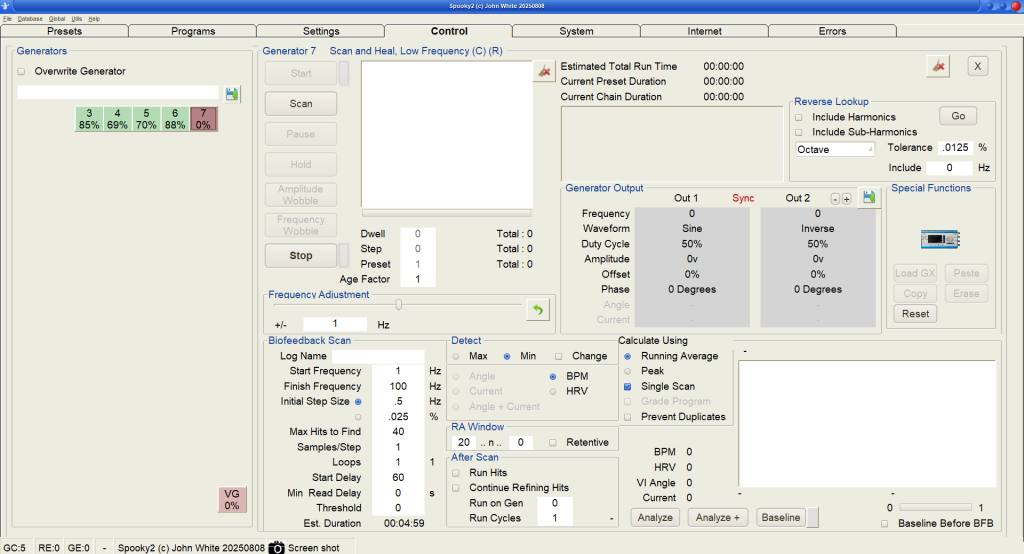Open the Programs tab
This screenshot has height=554, width=1024.
click(193, 31)
